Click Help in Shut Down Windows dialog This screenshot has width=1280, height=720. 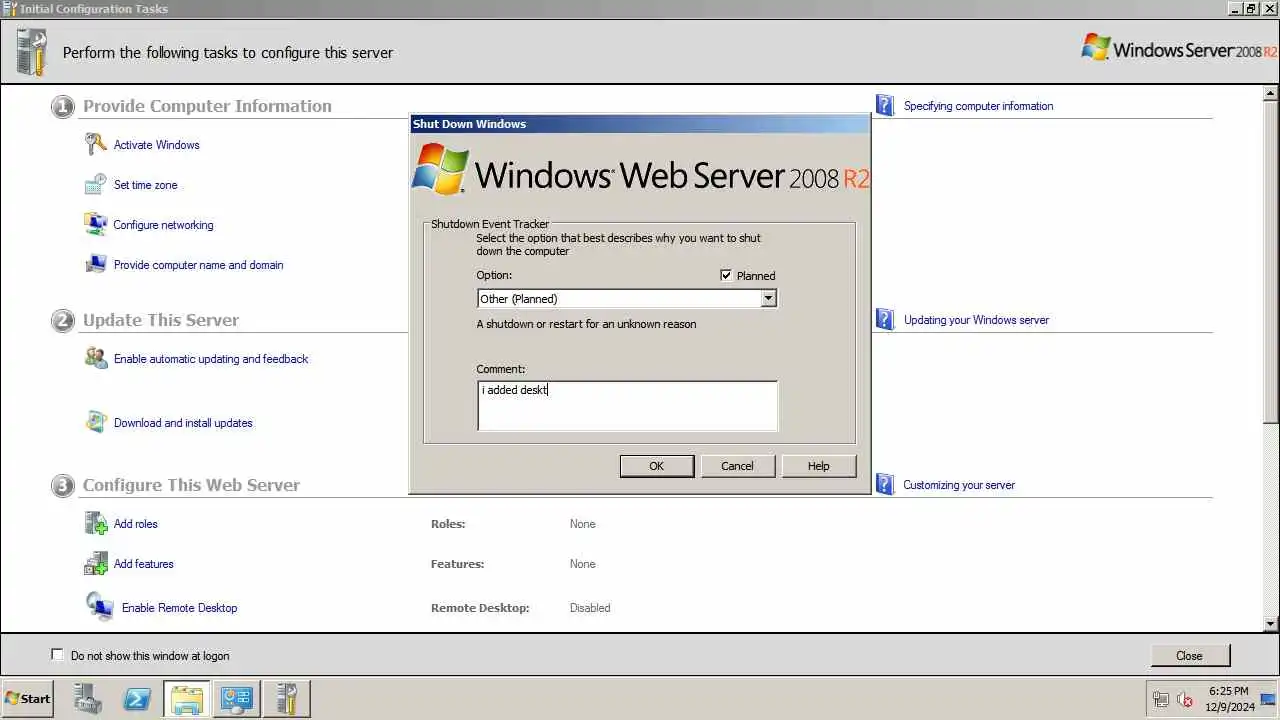[819, 466]
